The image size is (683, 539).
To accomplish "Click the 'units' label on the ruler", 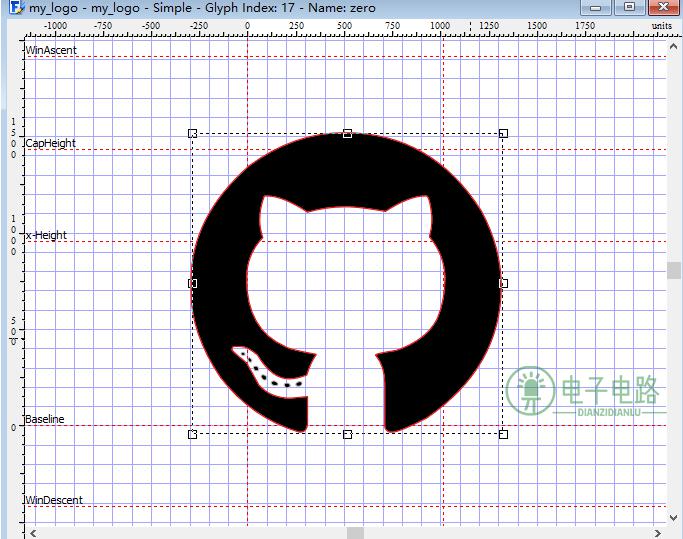I will [662, 26].
